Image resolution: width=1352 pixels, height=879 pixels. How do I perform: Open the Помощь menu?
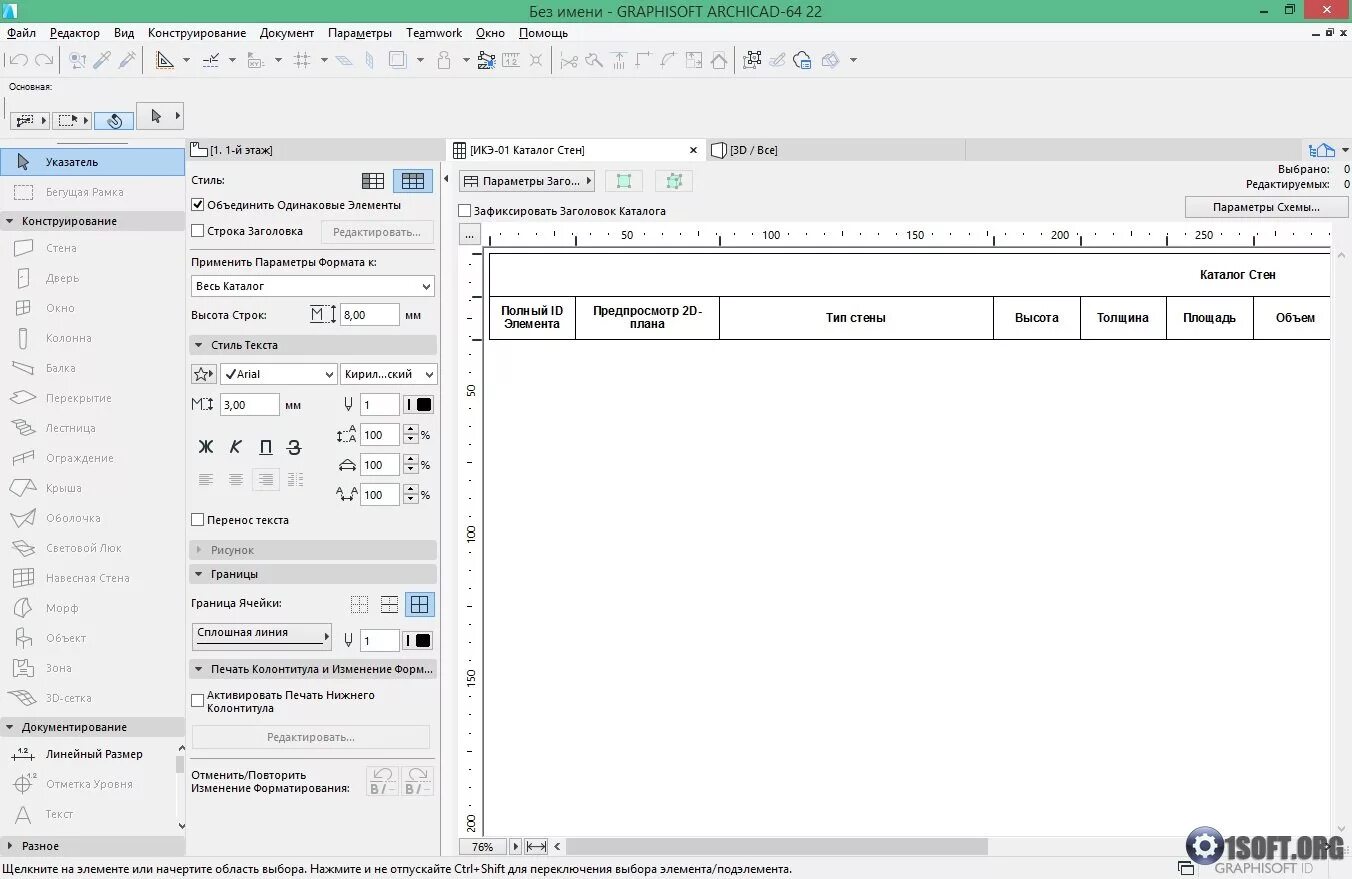(543, 33)
